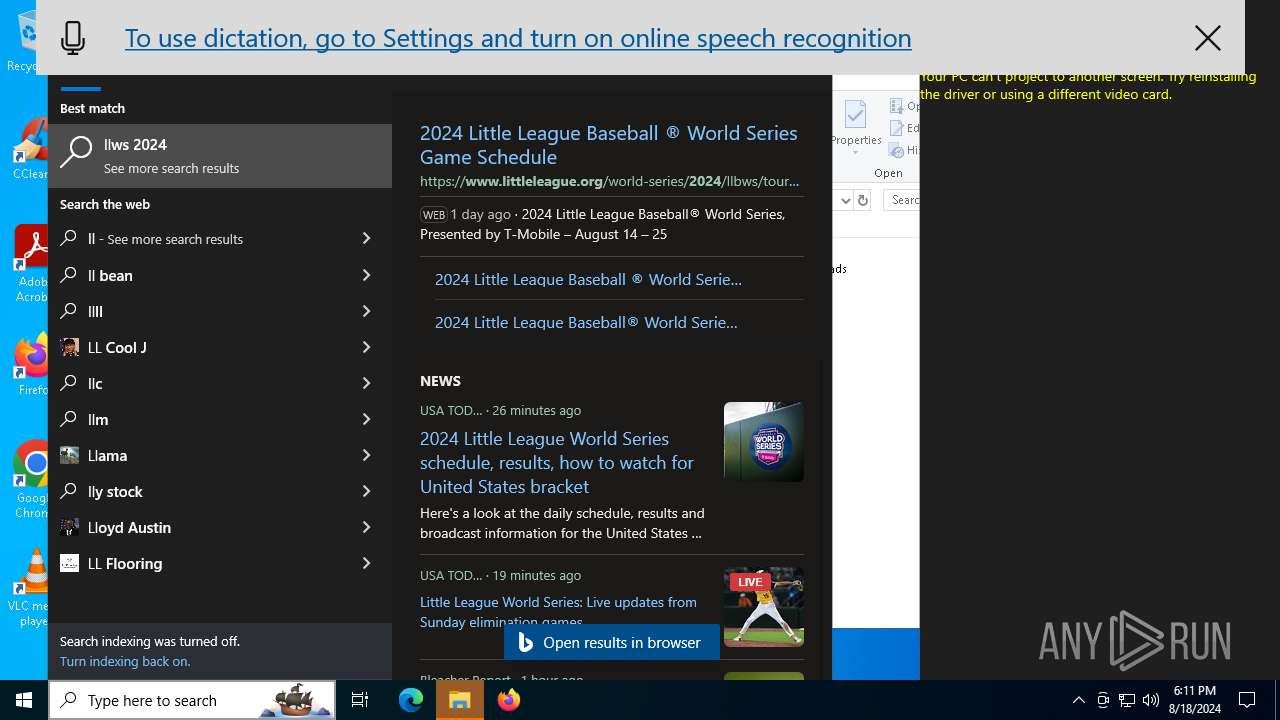Open the first '2024 Little League Baseball ® World Serie...' sublink

click(x=588, y=279)
